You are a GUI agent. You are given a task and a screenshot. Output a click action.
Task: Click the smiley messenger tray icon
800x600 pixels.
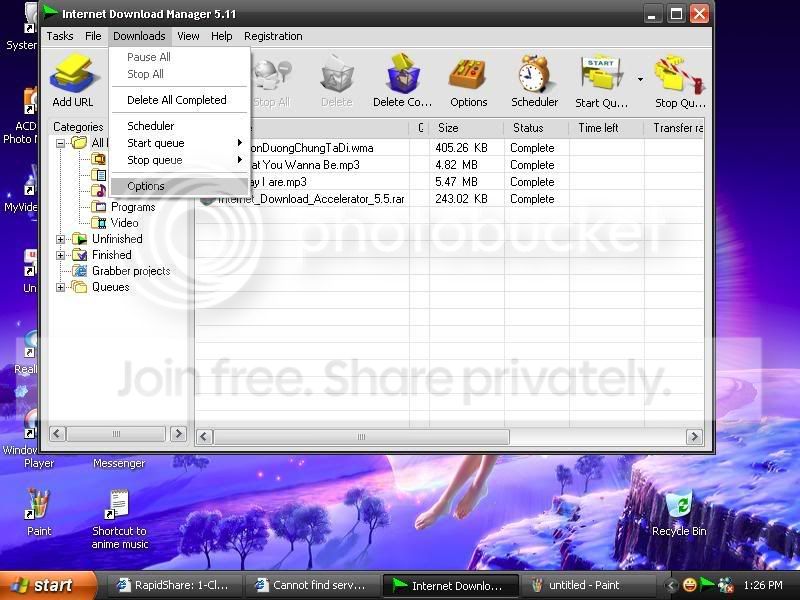(690, 585)
